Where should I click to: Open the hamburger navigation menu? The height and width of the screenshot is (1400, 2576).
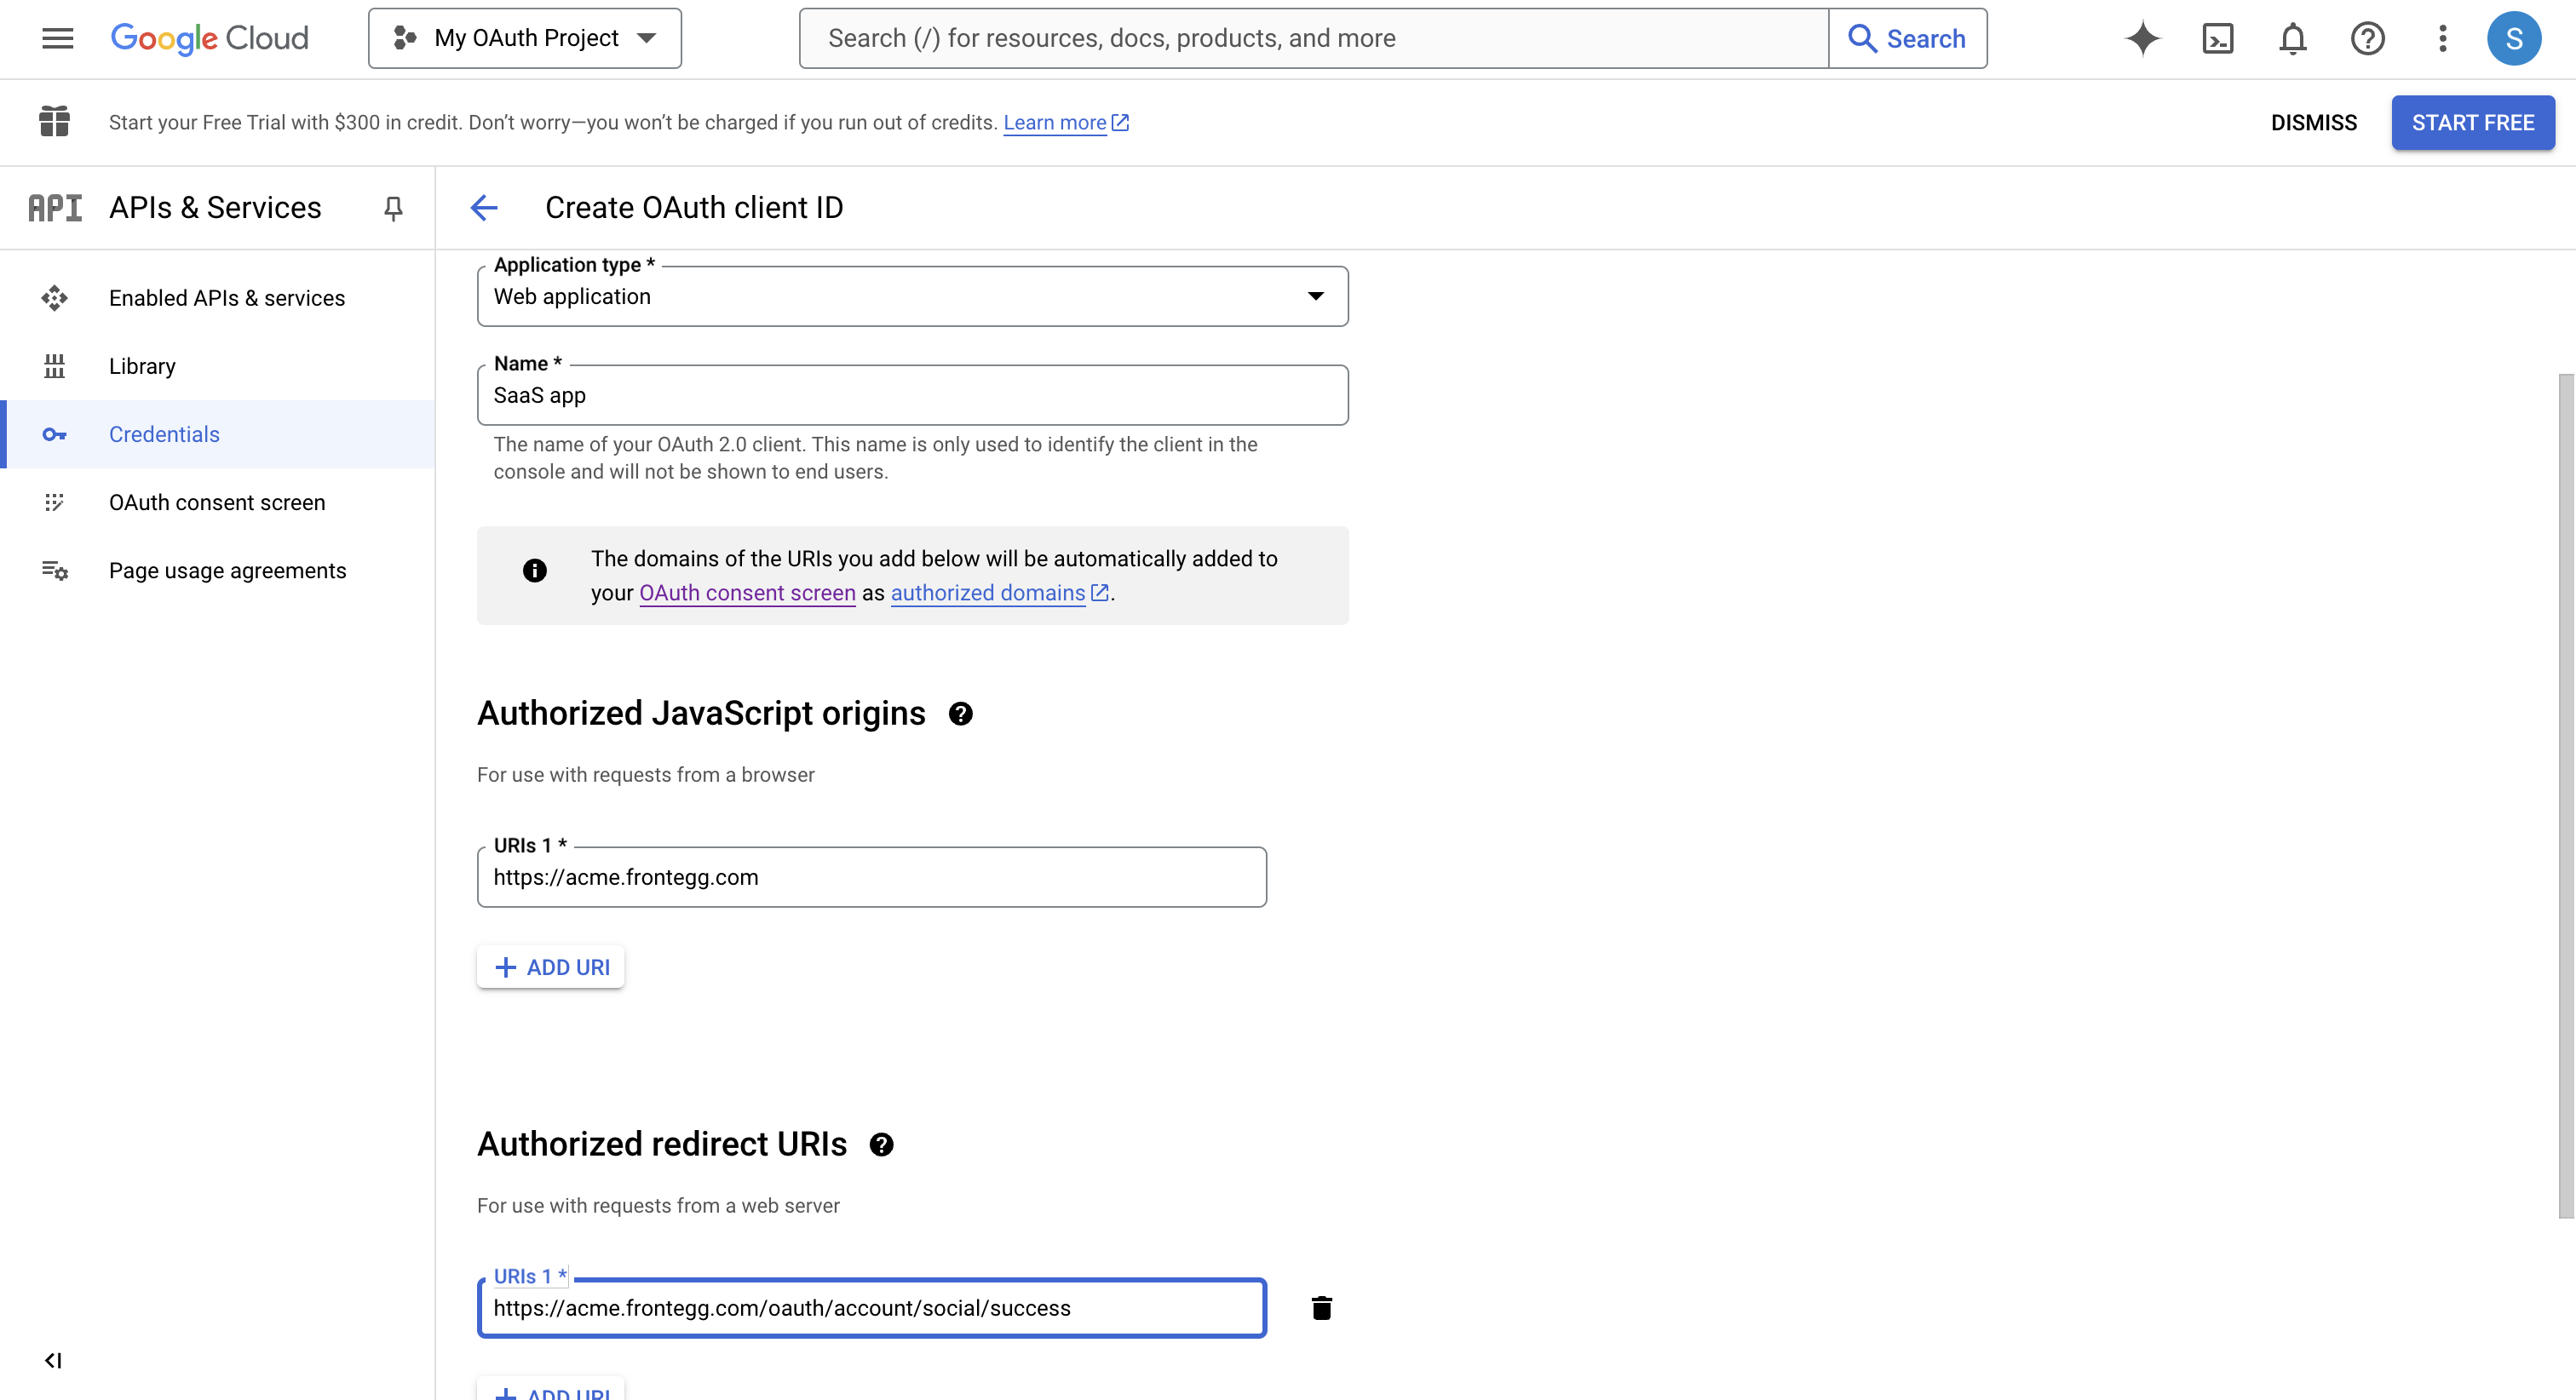pyautogui.click(x=57, y=38)
